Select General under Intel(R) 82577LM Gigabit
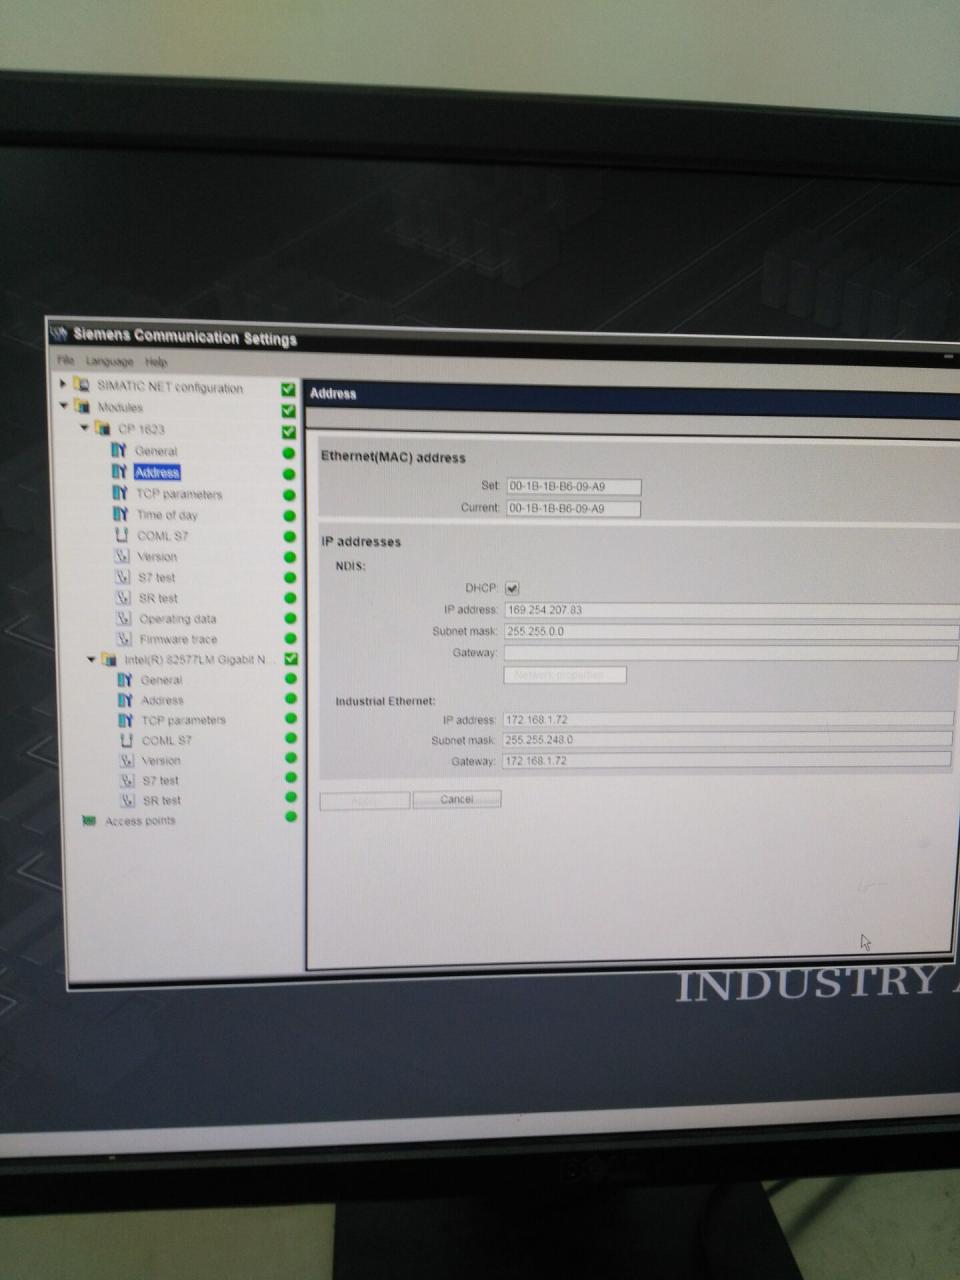This screenshot has height=1280, width=960. pos(161,680)
